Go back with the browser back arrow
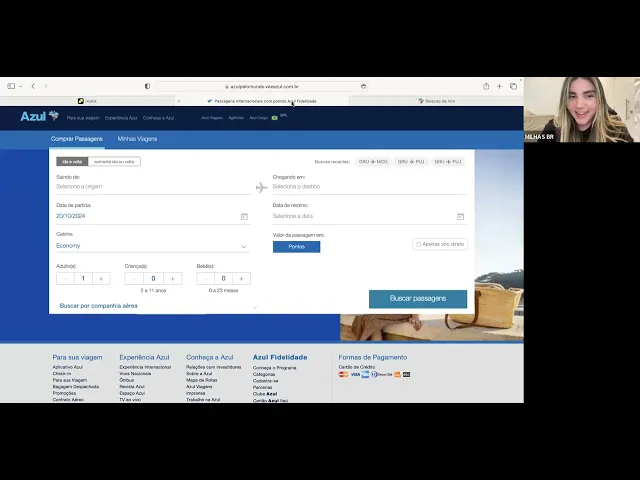The image size is (640, 480). (33, 86)
